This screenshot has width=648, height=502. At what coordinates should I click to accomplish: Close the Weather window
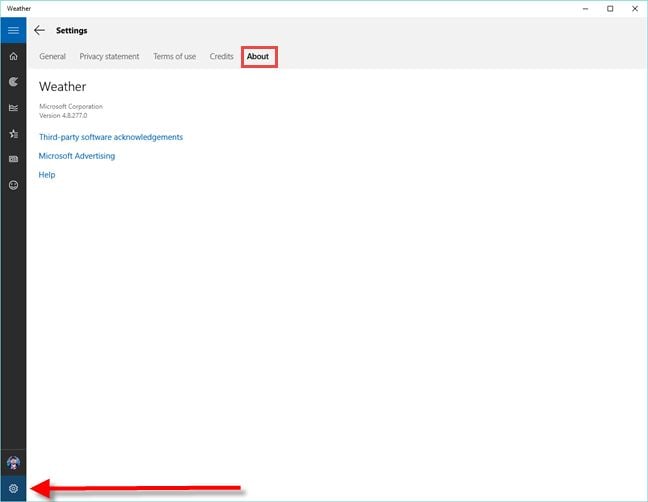635,9
